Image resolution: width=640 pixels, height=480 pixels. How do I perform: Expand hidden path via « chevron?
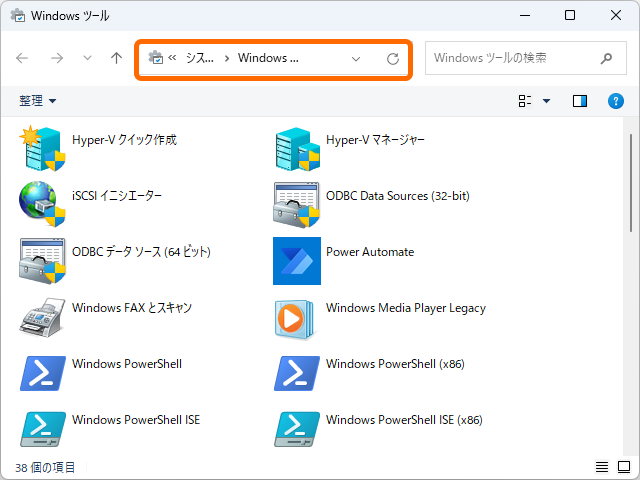[x=172, y=58]
